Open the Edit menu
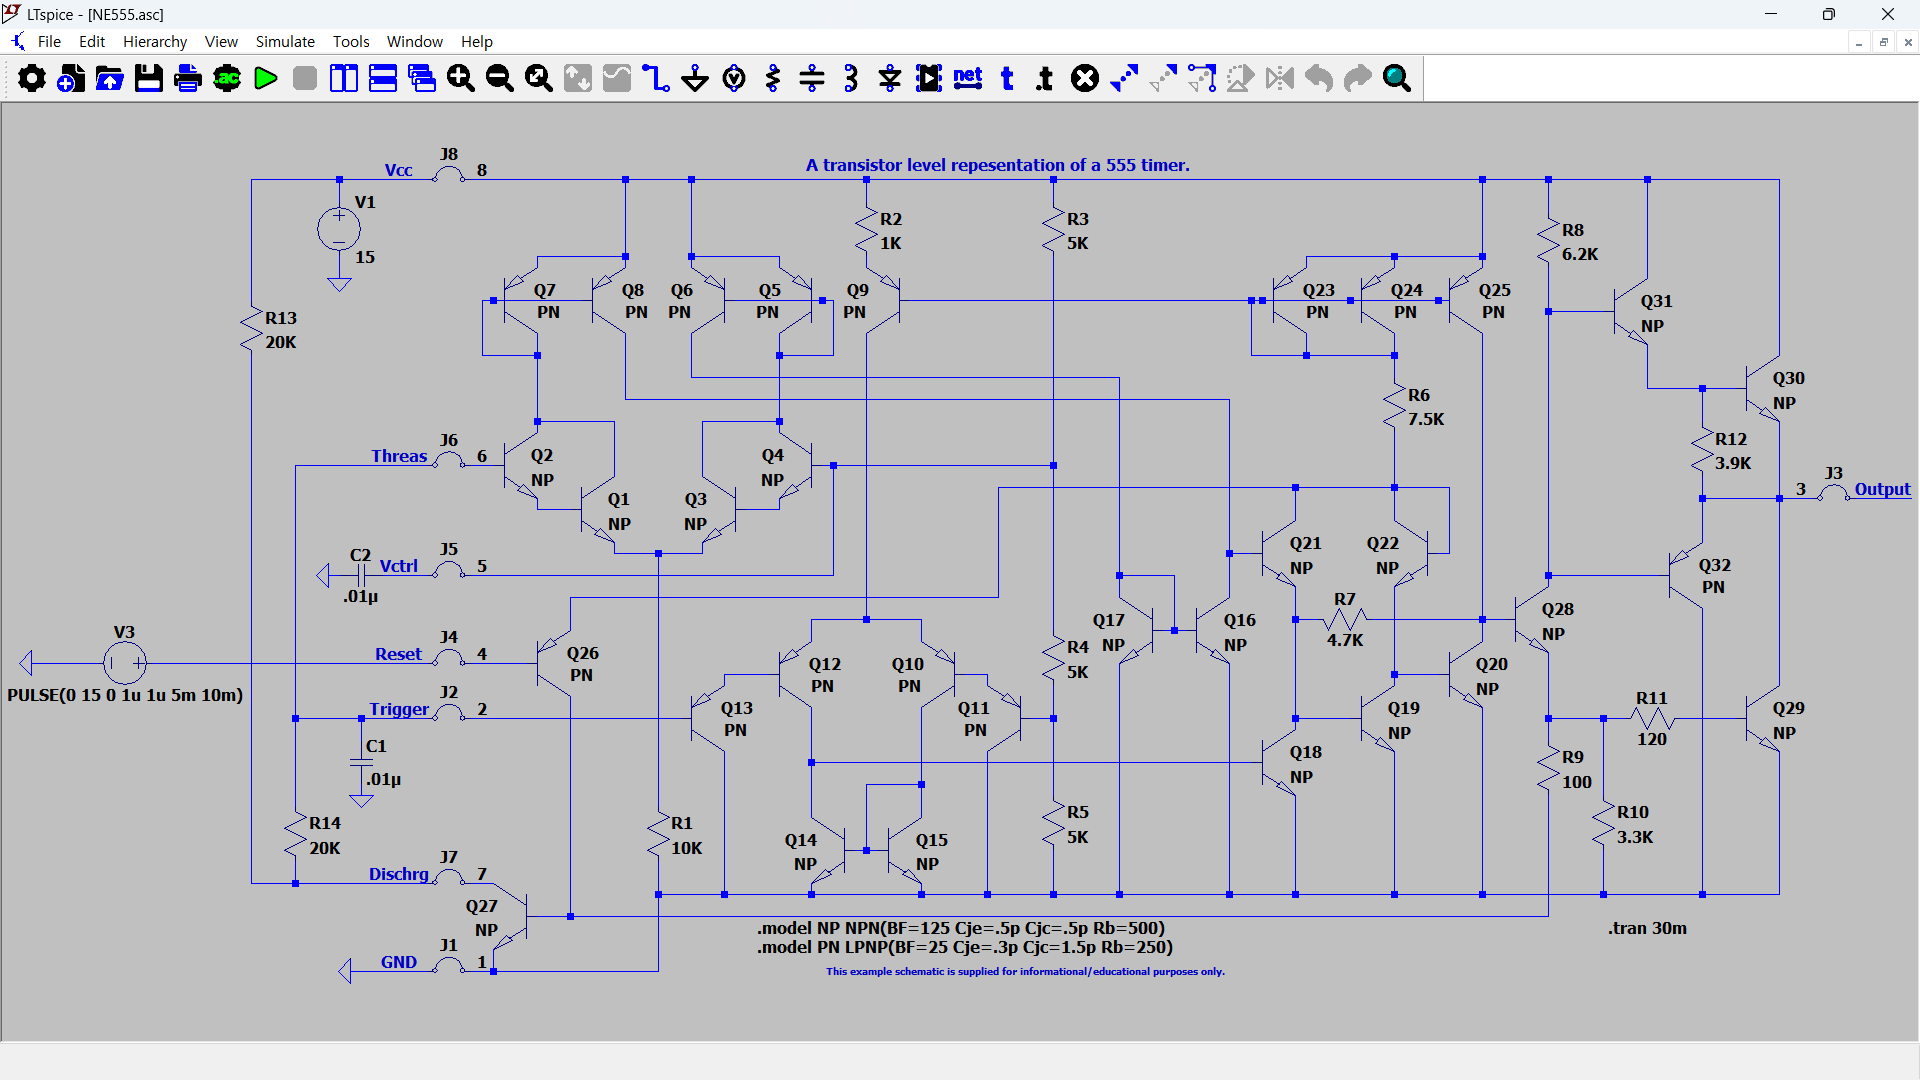Screen dimensions: 1920x1080 point(92,42)
